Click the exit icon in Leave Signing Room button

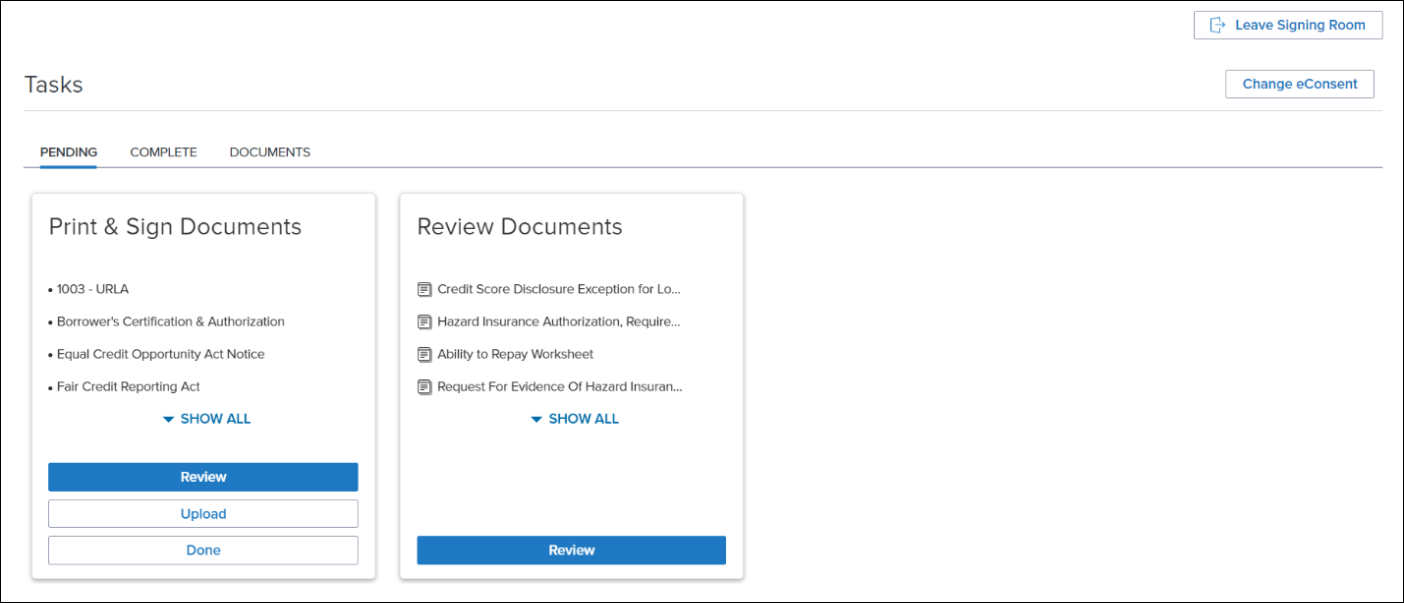(1219, 24)
